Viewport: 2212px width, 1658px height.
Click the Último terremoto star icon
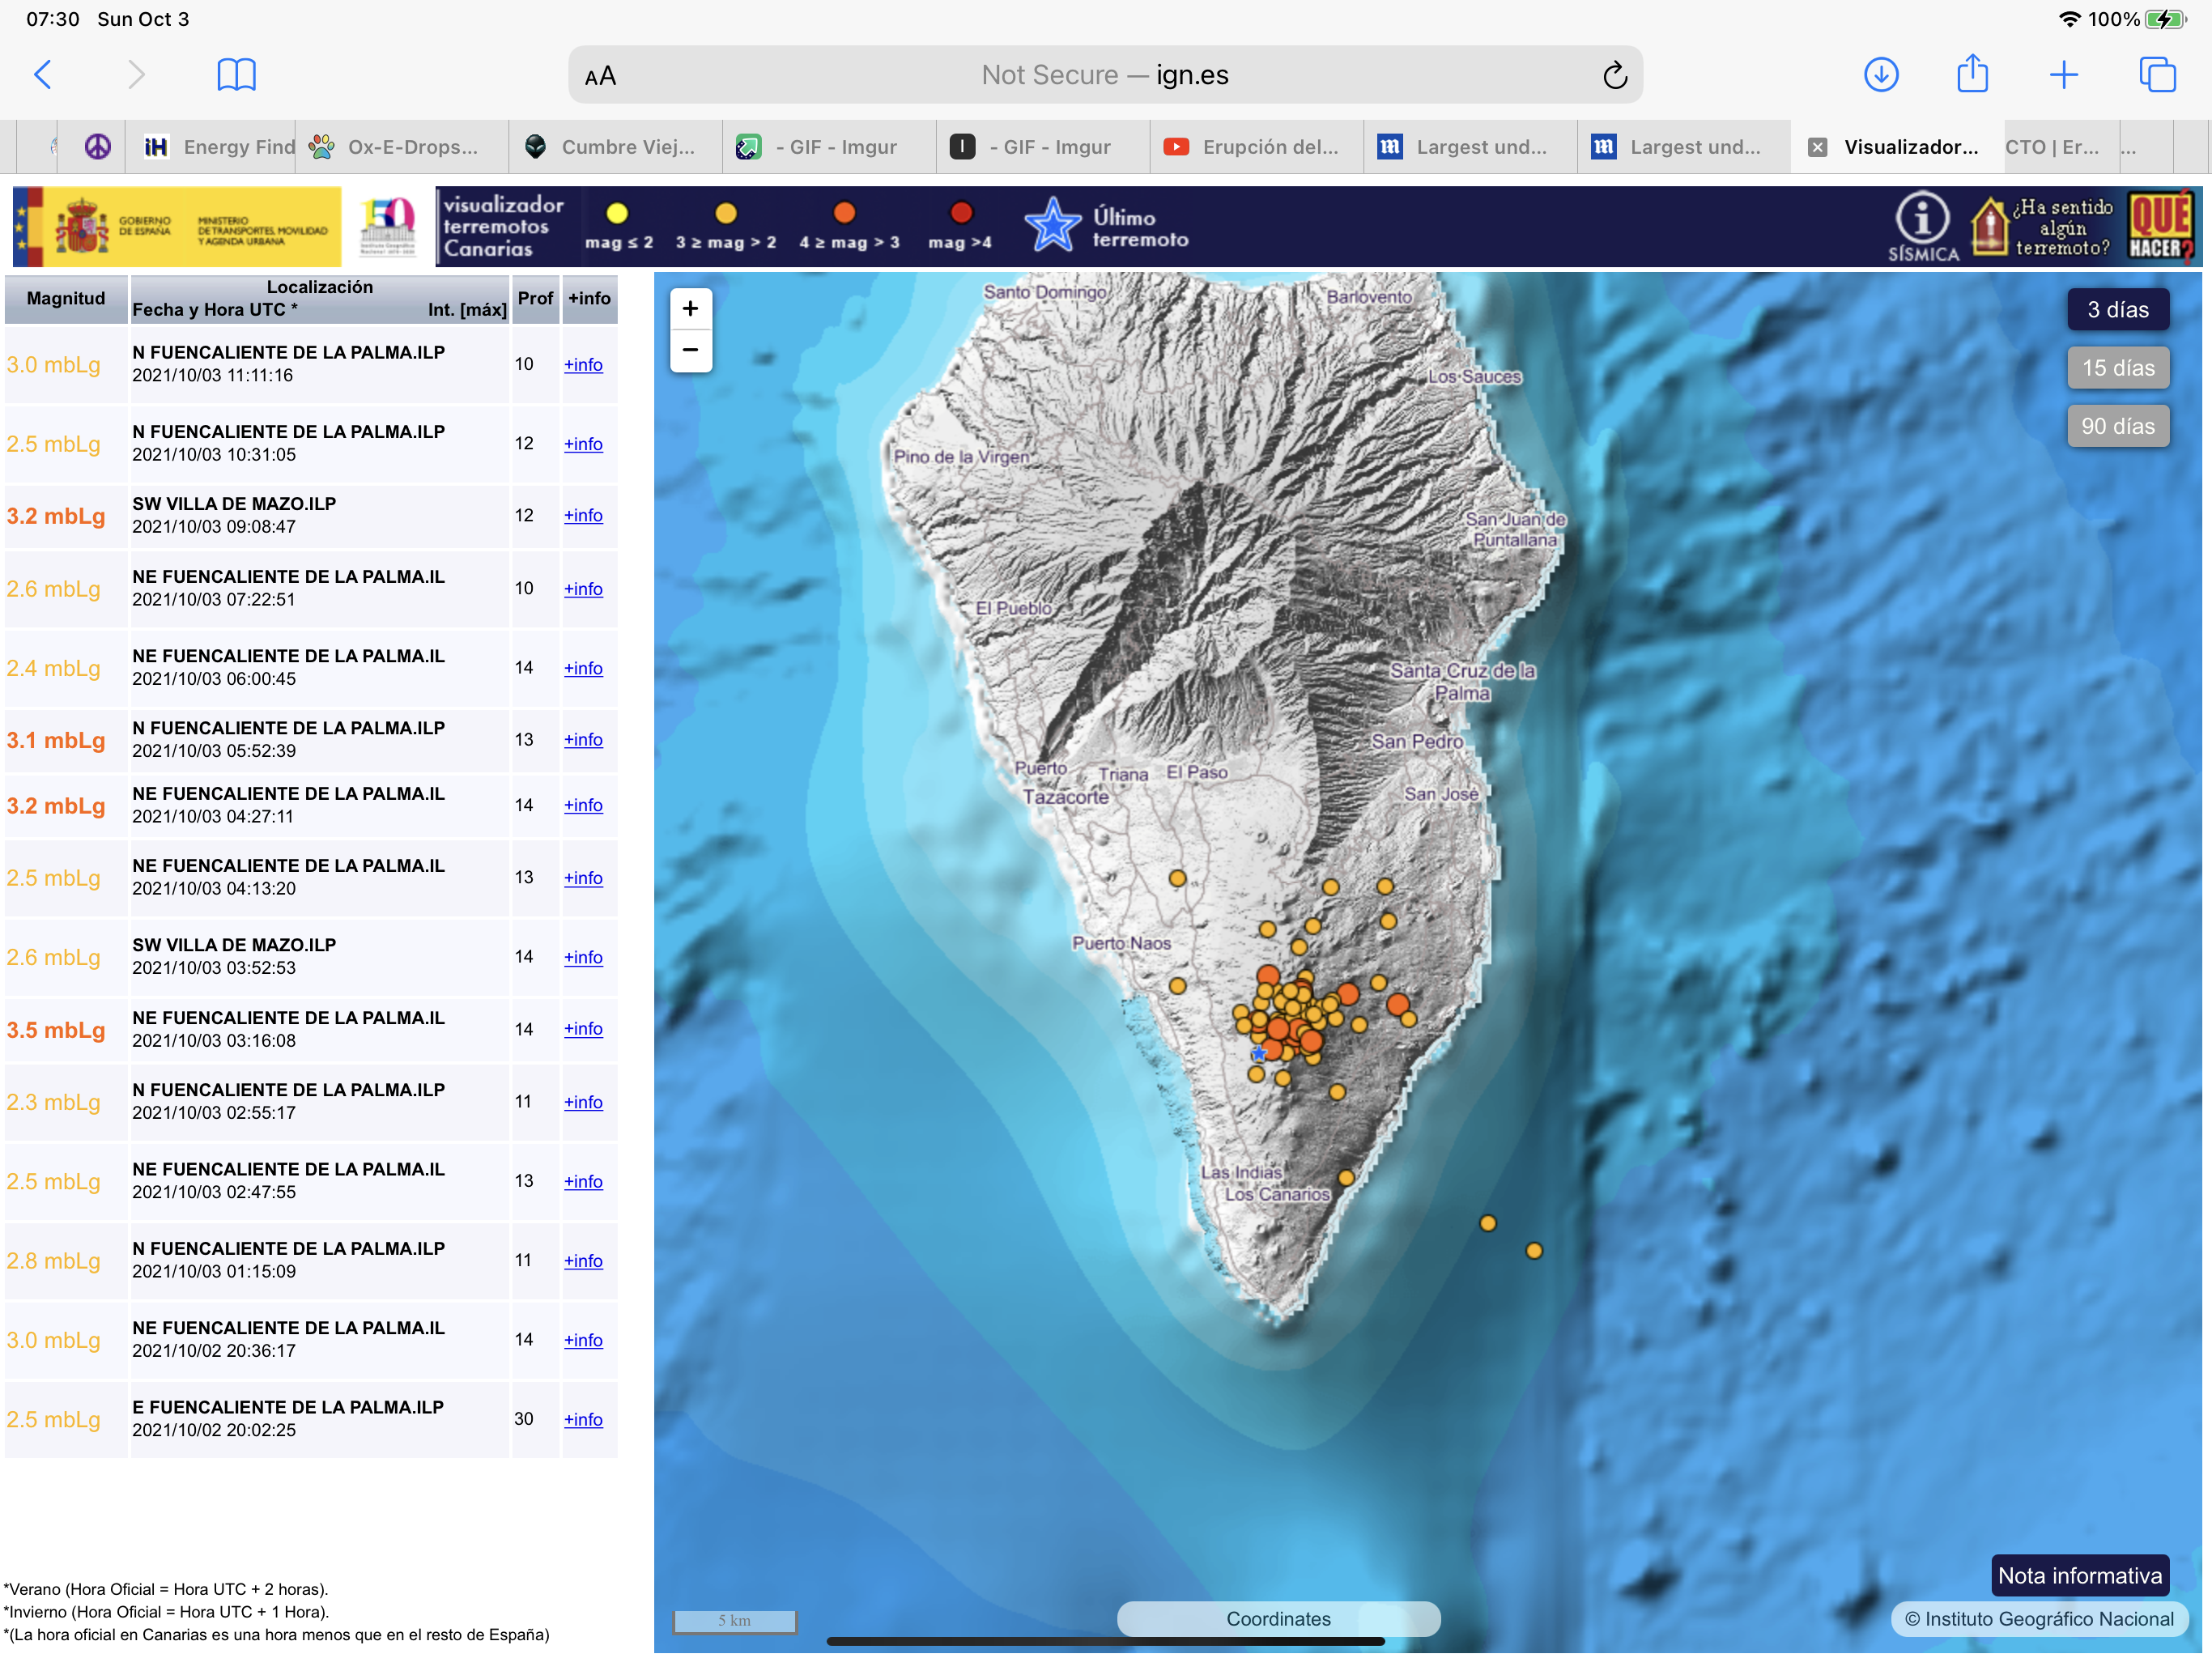(1052, 224)
